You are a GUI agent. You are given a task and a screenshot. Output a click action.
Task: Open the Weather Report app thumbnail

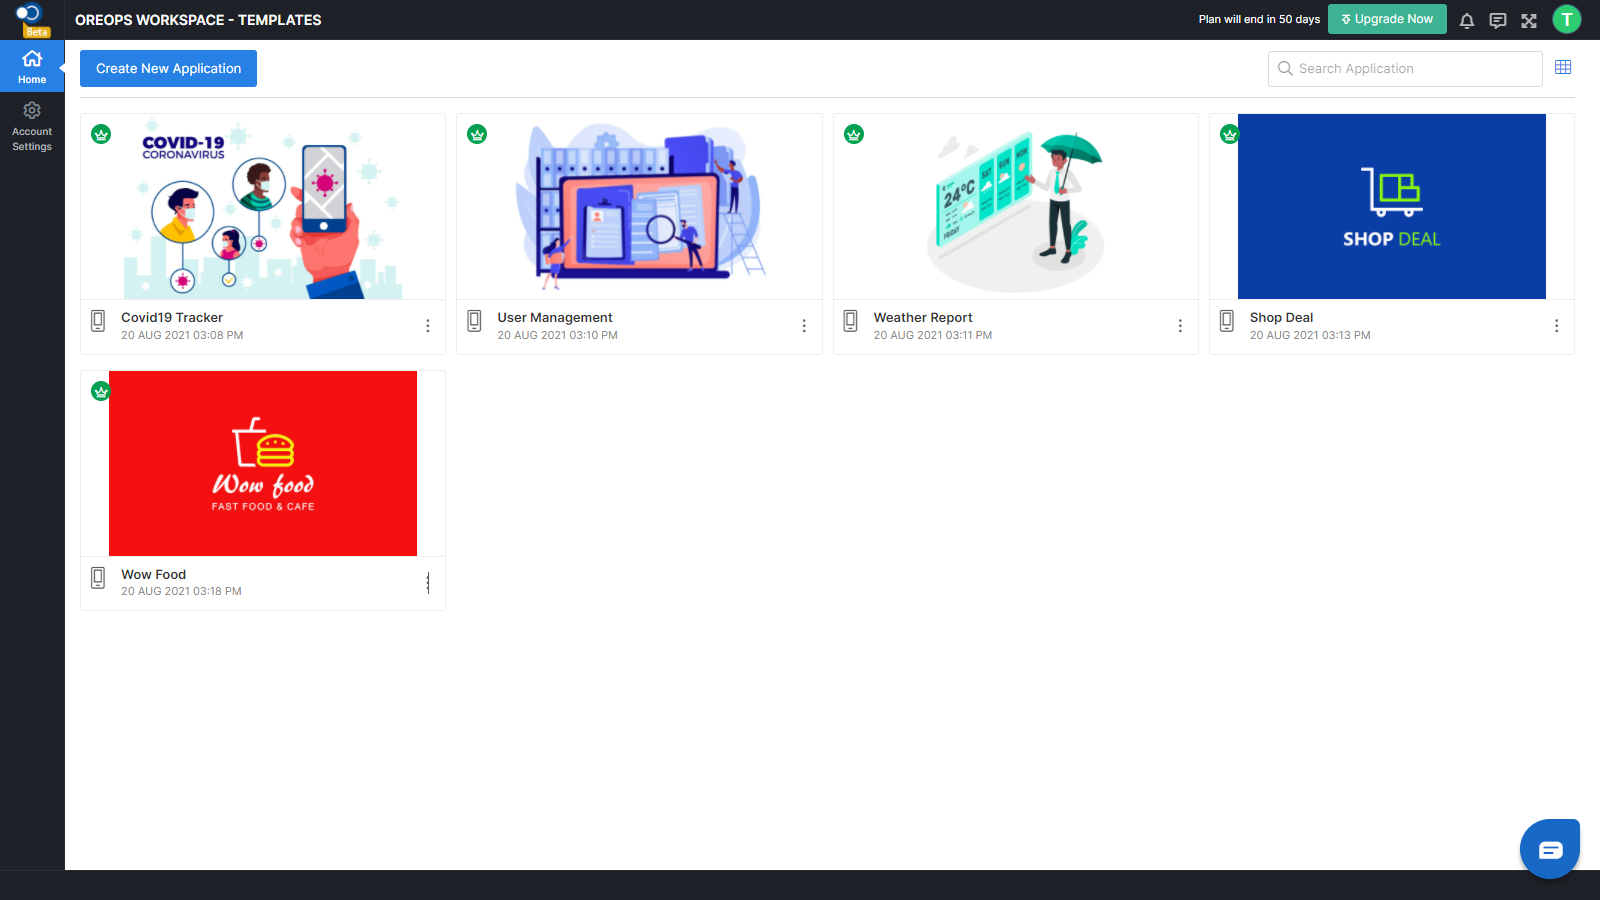[x=1015, y=207]
